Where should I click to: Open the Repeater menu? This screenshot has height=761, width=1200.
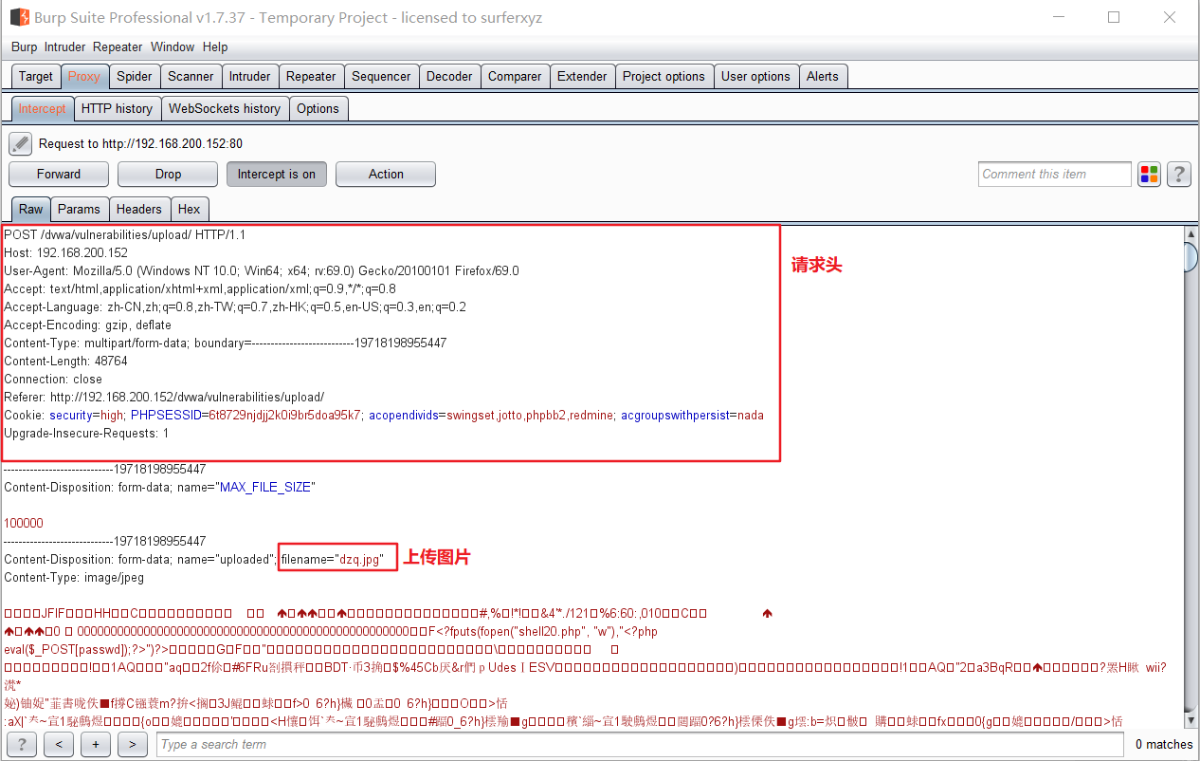pyautogui.click(x=118, y=47)
